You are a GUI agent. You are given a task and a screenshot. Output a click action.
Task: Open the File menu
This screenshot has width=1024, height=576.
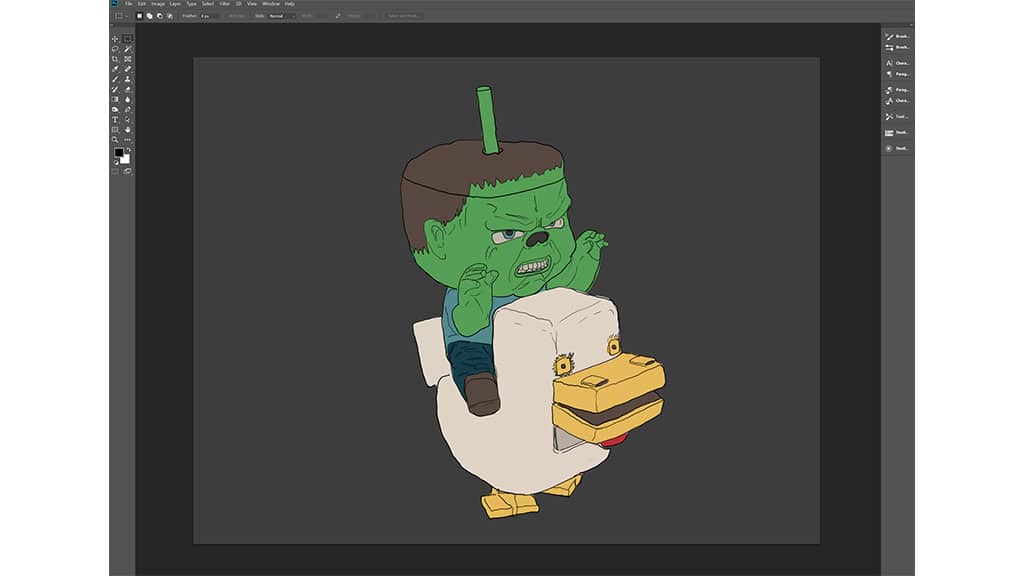(x=129, y=3)
